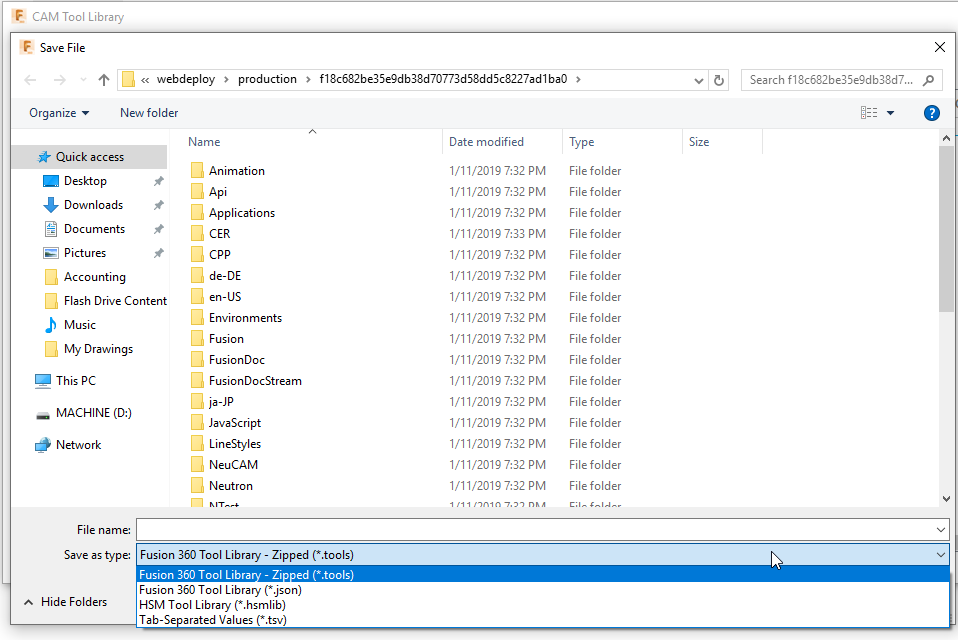Select the de-DE folder icon
The image size is (958, 640).
(197, 276)
